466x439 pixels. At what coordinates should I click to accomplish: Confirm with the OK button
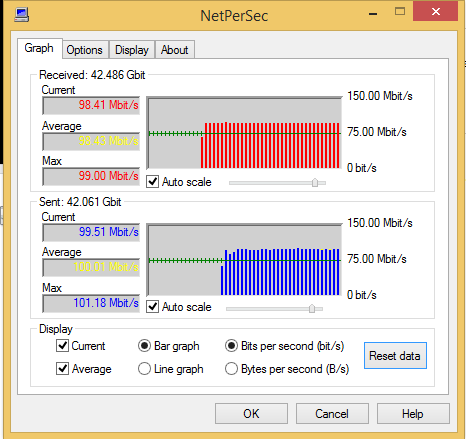click(x=251, y=414)
